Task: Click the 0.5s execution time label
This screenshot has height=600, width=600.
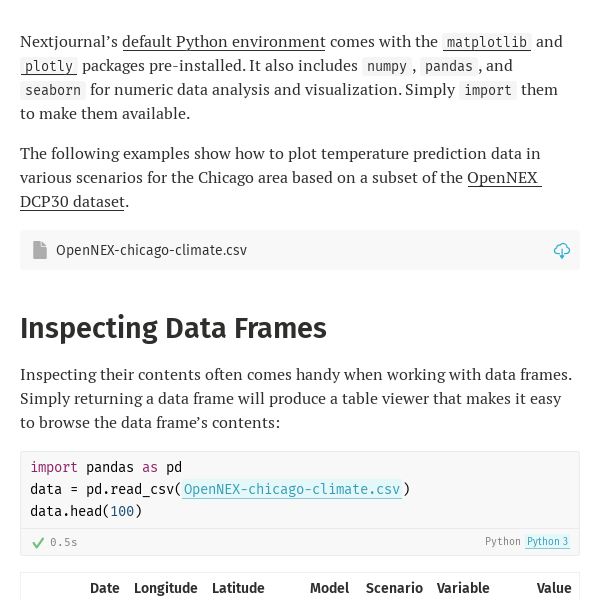Action: tap(64, 542)
